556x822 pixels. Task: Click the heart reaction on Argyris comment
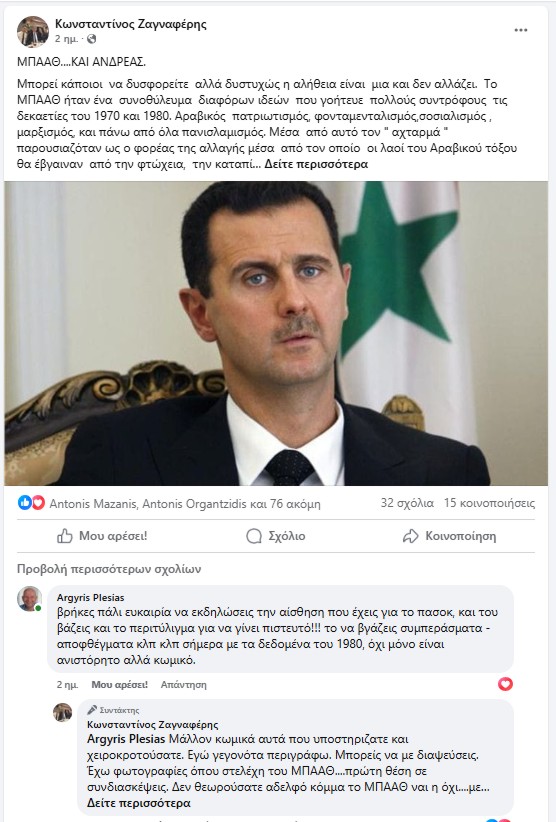pos(505,684)
